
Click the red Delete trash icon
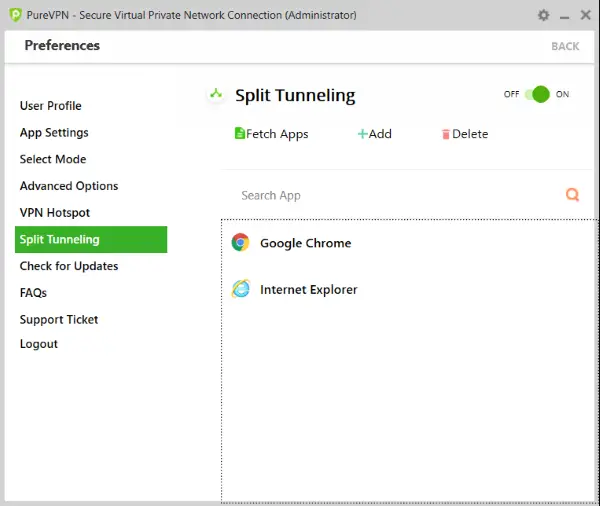pyautogui.click(x=446, y=134)
